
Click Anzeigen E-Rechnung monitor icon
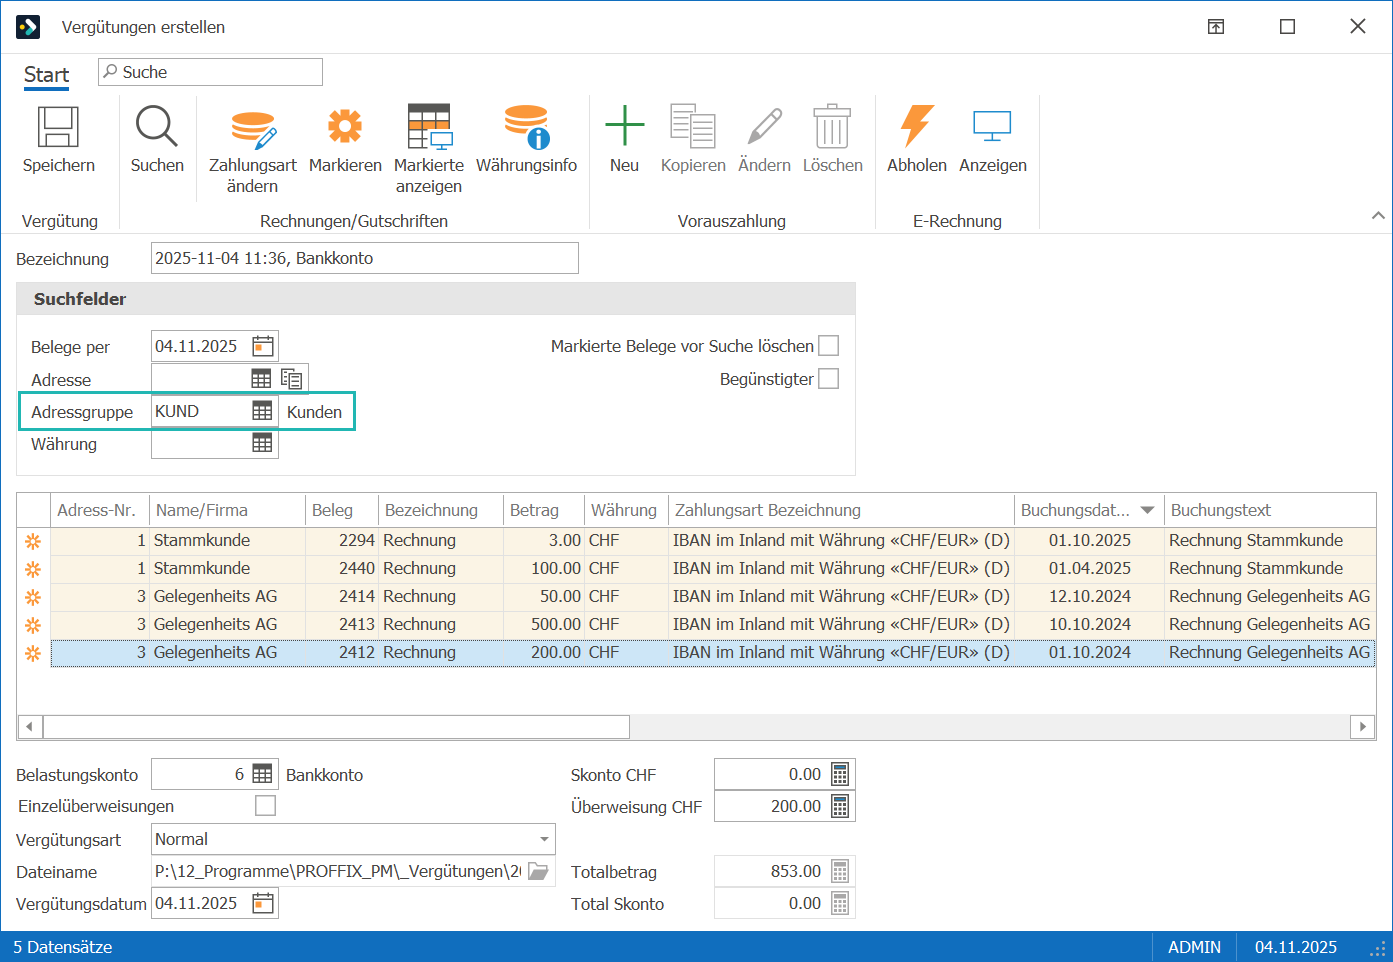point(993,126)
